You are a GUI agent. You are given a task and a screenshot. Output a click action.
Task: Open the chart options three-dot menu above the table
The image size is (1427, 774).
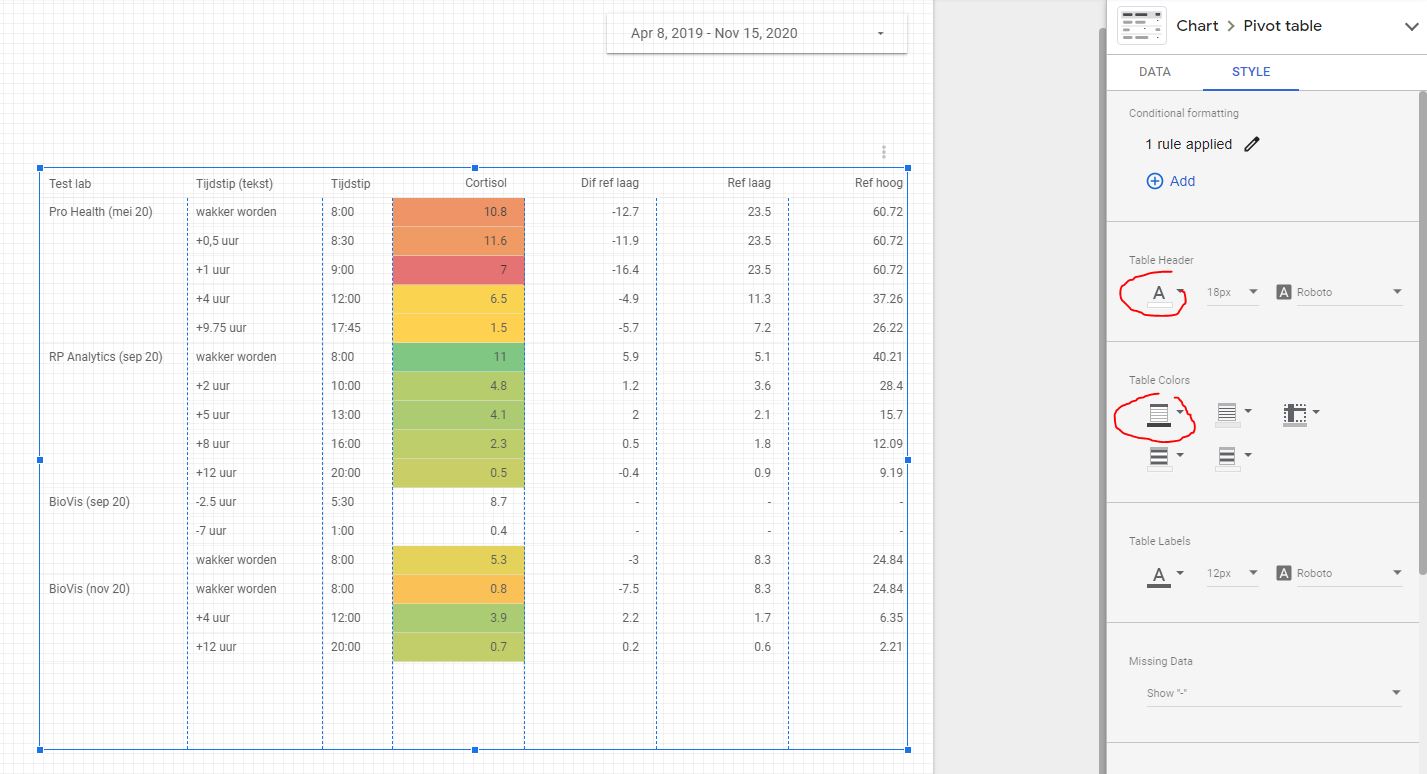[883, 151]
